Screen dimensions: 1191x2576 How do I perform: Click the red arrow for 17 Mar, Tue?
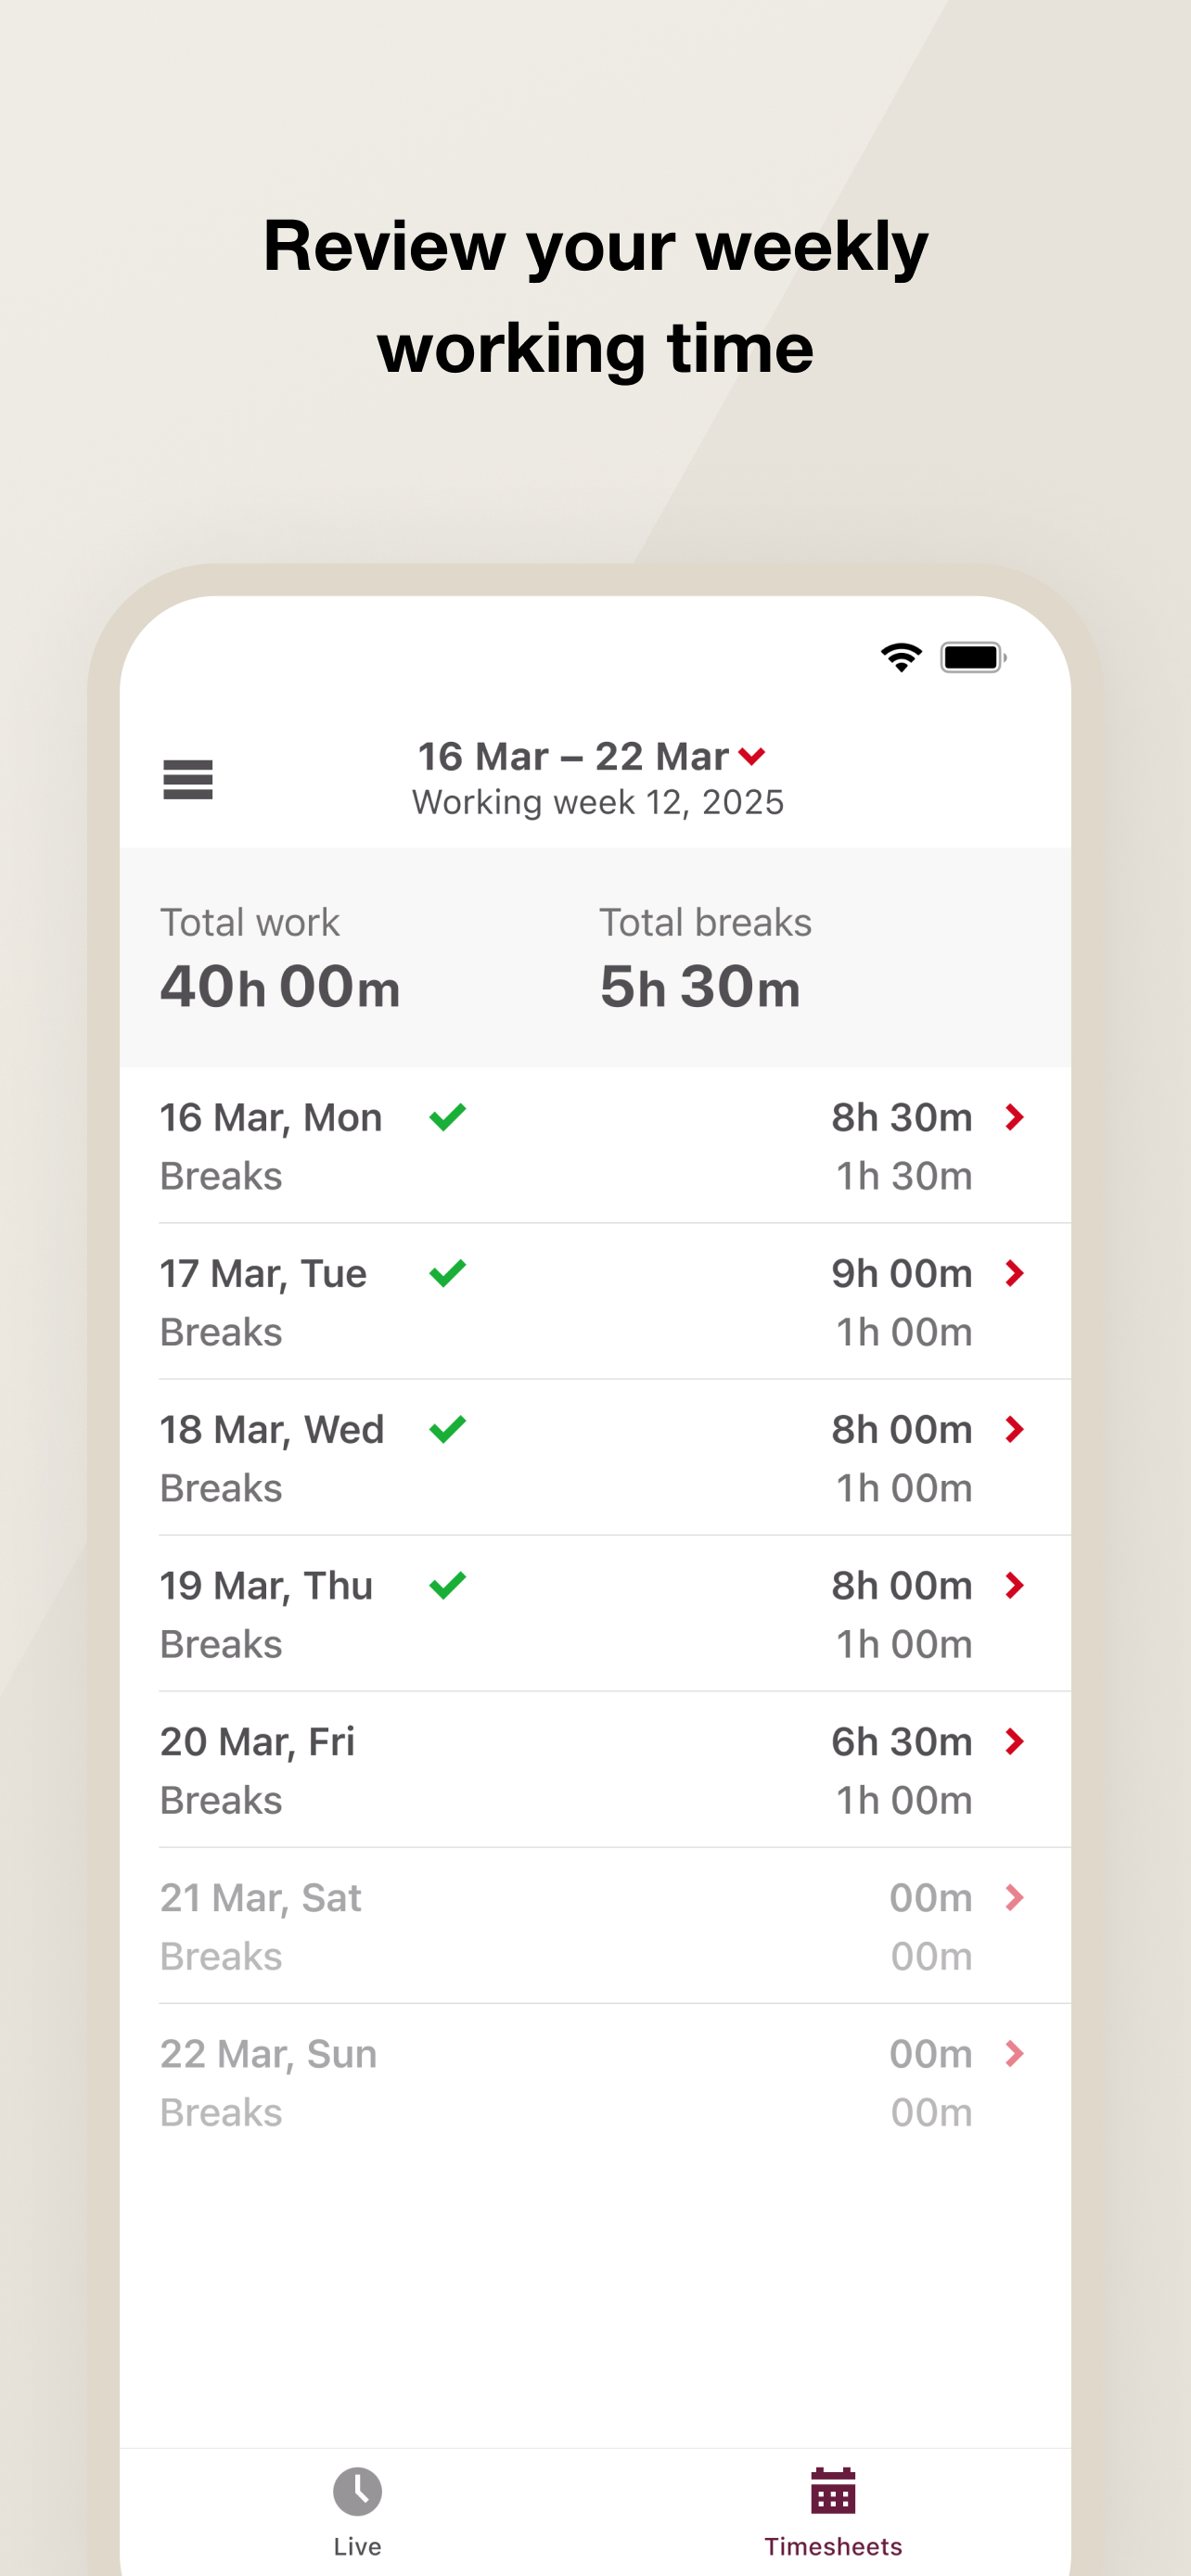coord(1014,1273)
